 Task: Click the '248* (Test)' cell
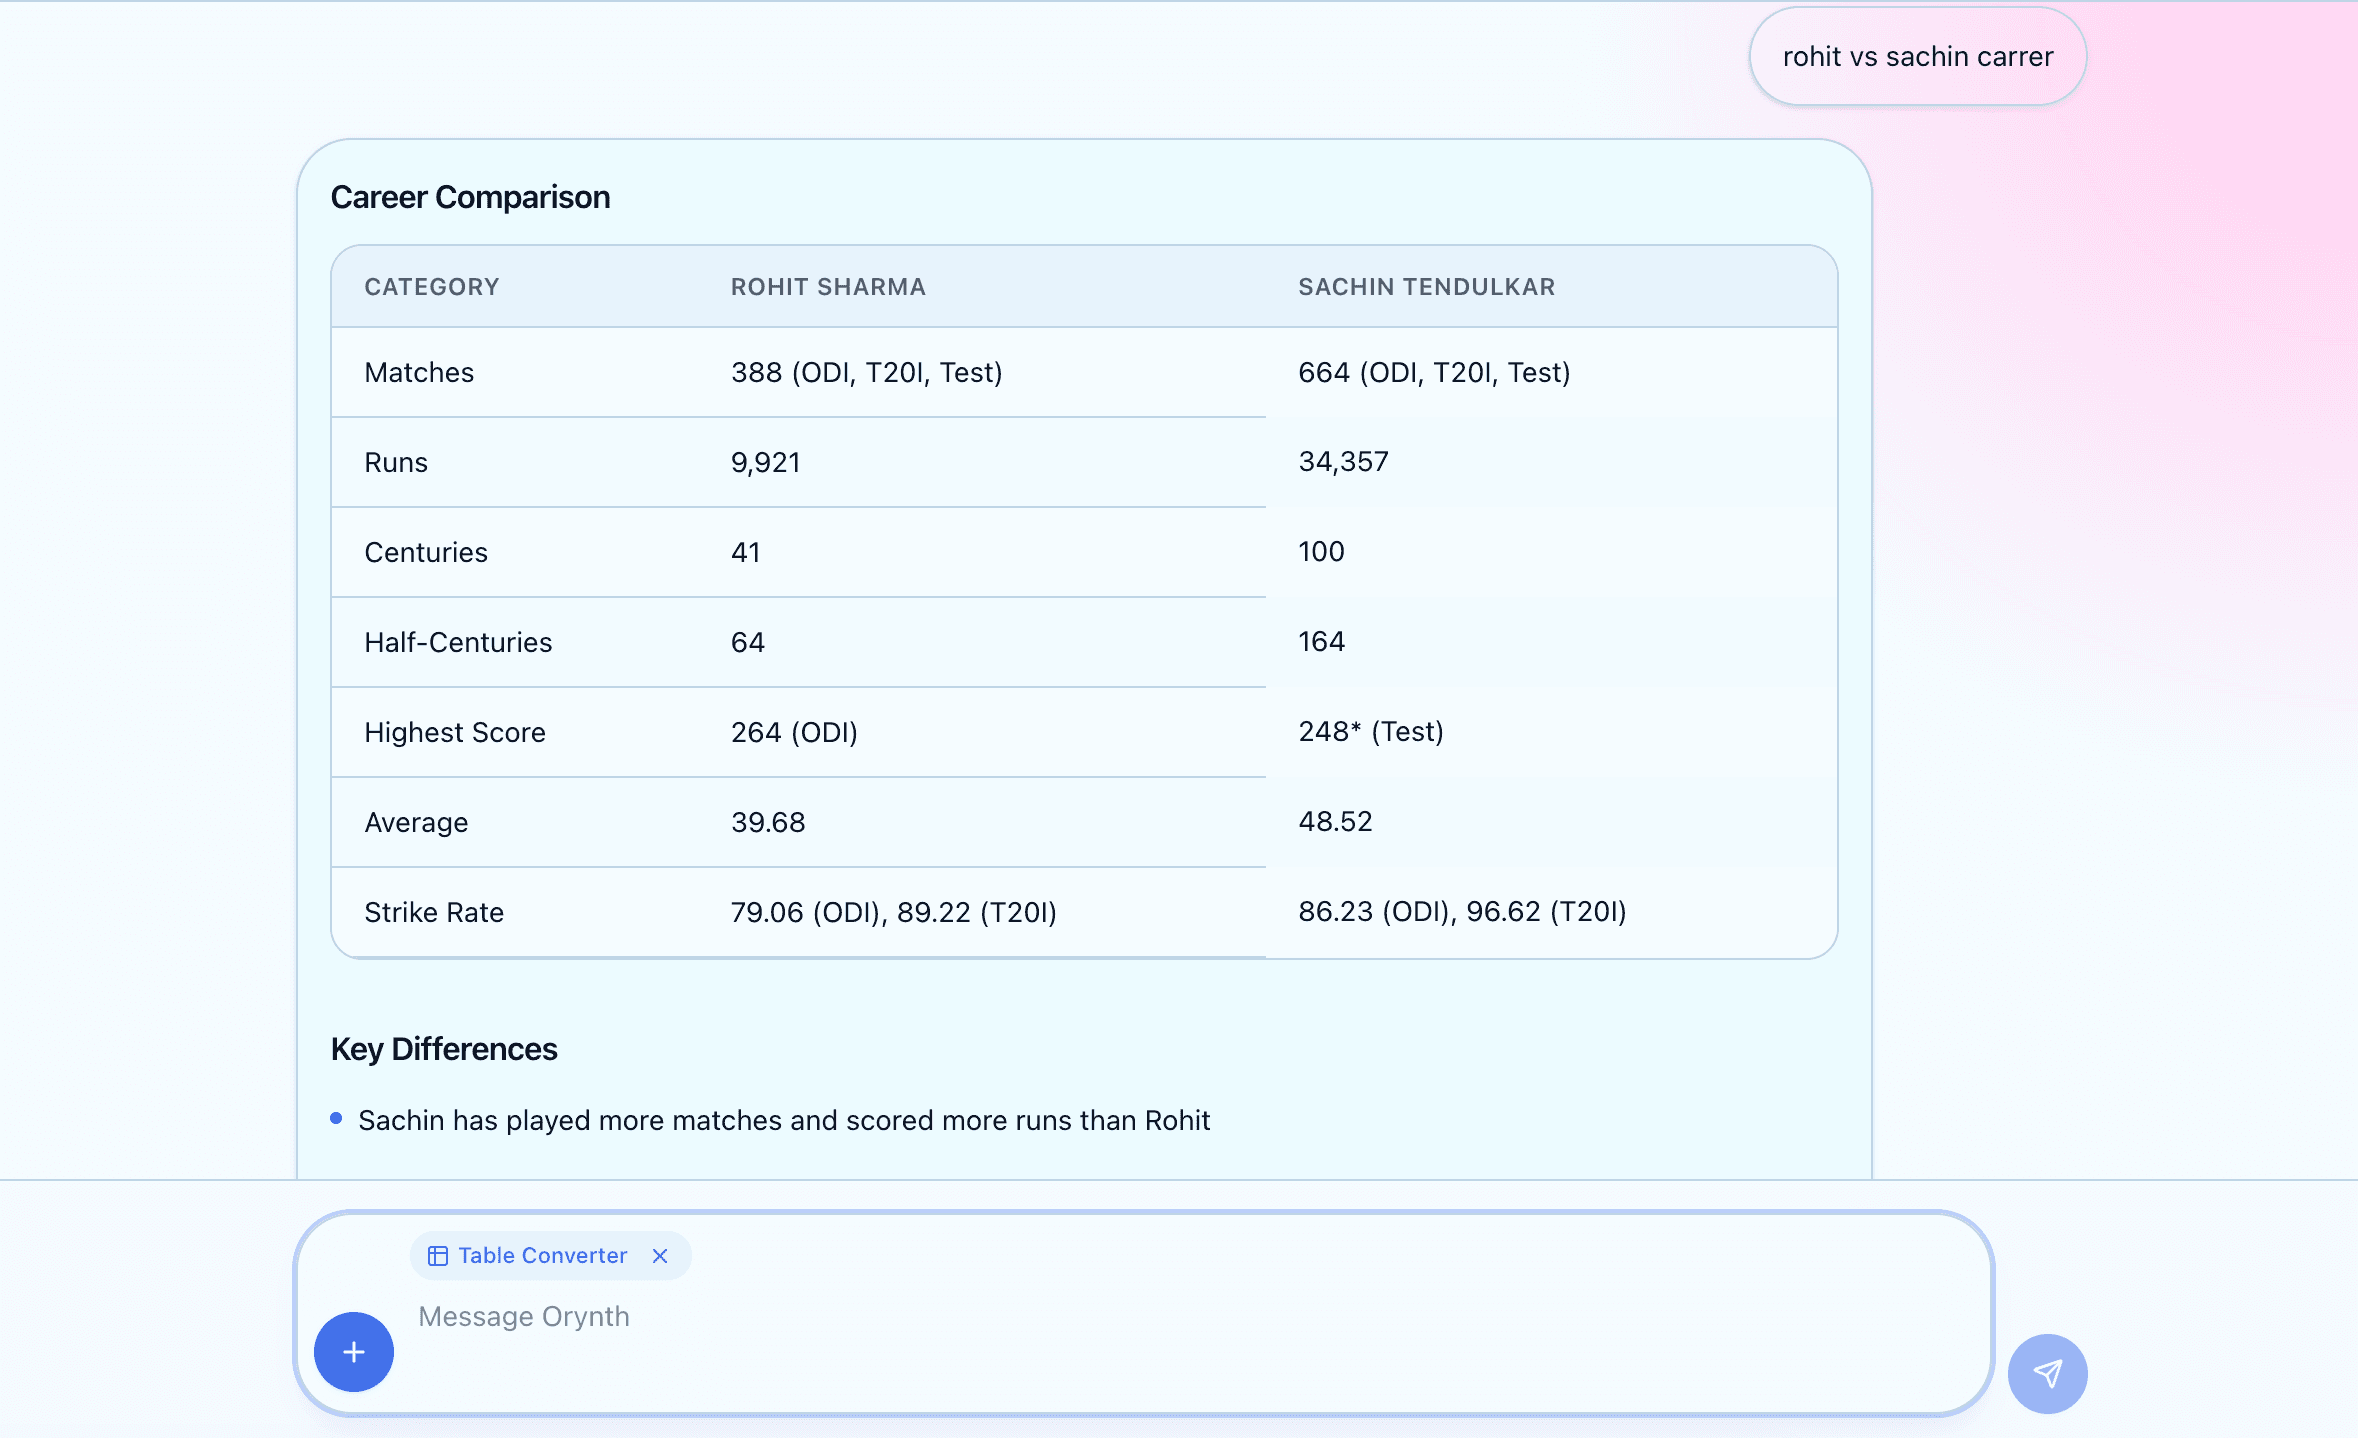point(1371,731)
